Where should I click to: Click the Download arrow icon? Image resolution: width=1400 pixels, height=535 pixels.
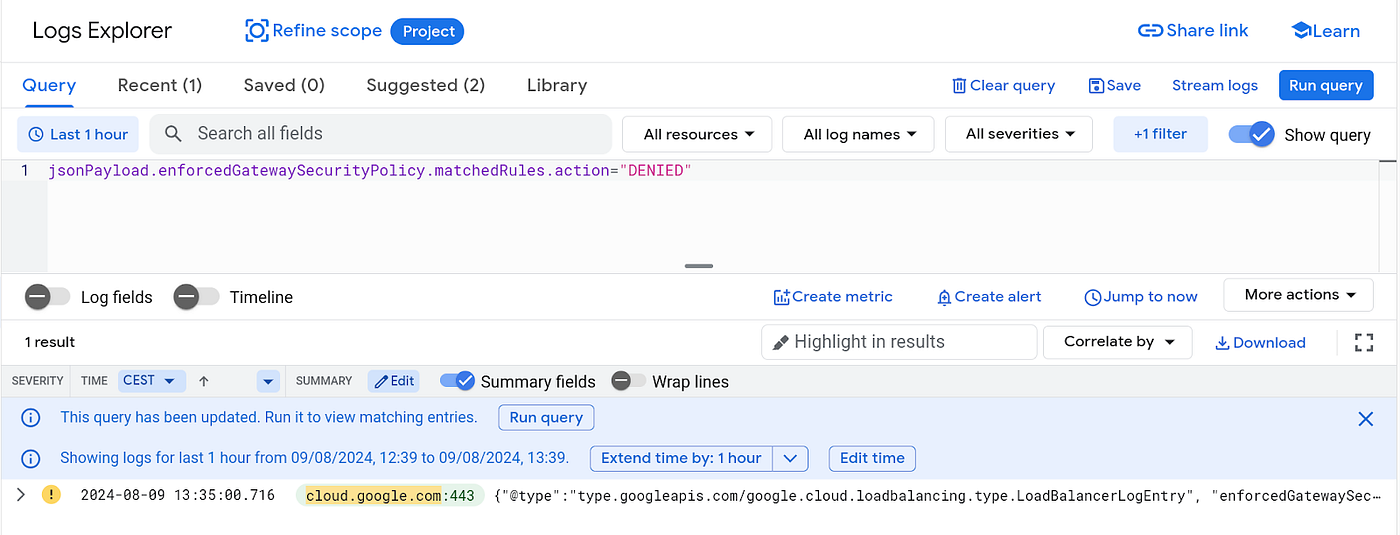coord(1222,343)
